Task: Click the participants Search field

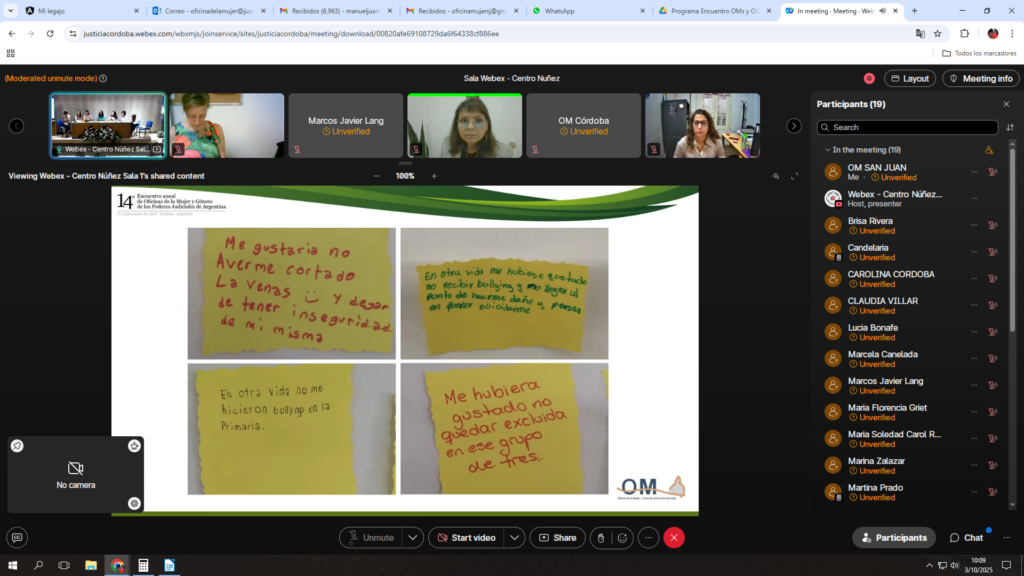Action: point(907,127)
